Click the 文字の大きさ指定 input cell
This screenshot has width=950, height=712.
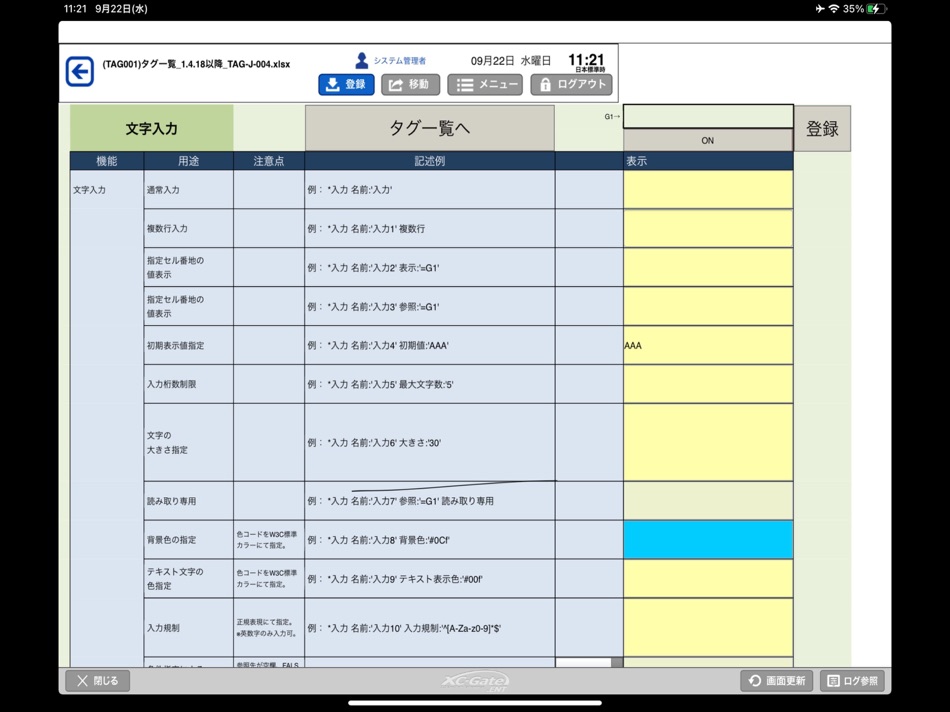[x=708, y=442]
